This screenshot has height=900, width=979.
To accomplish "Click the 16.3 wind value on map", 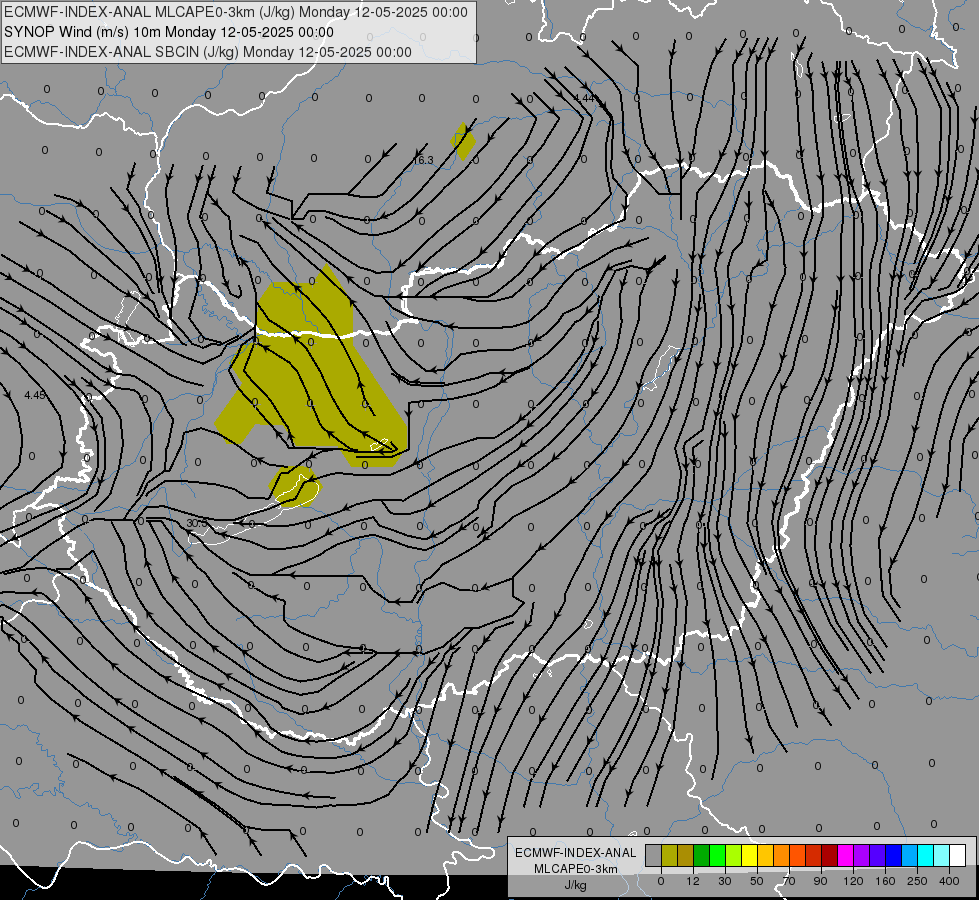I will [423, 161].
